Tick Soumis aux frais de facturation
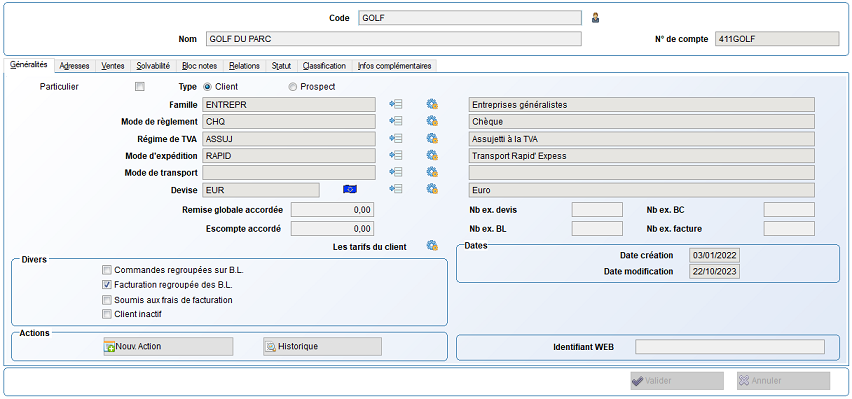This screenshot has width=852, height=399. pos(107,300)
